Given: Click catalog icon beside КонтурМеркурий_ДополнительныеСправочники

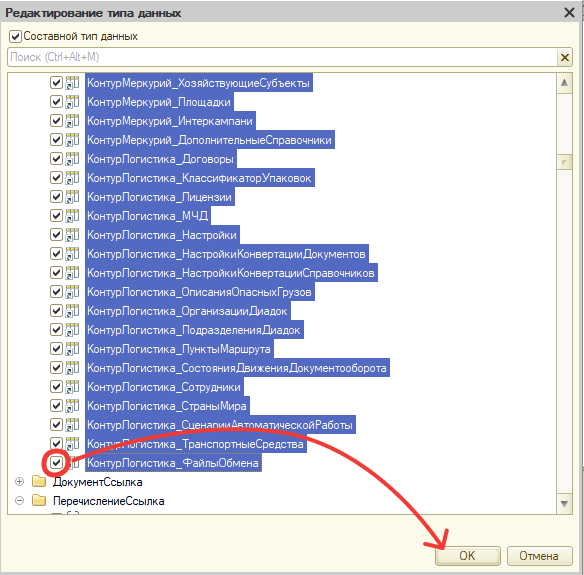Looking at the screenshot, I should [73, 140].
